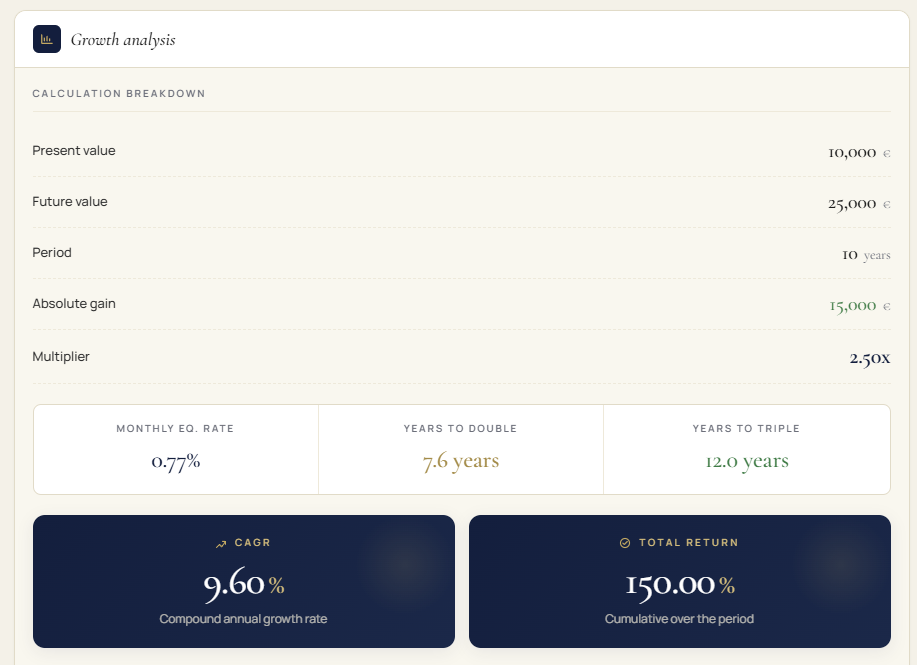Screen dimensions: 917x665
Task: Click the Calculation Breakdown section label
Action: [x=118, y=94]
